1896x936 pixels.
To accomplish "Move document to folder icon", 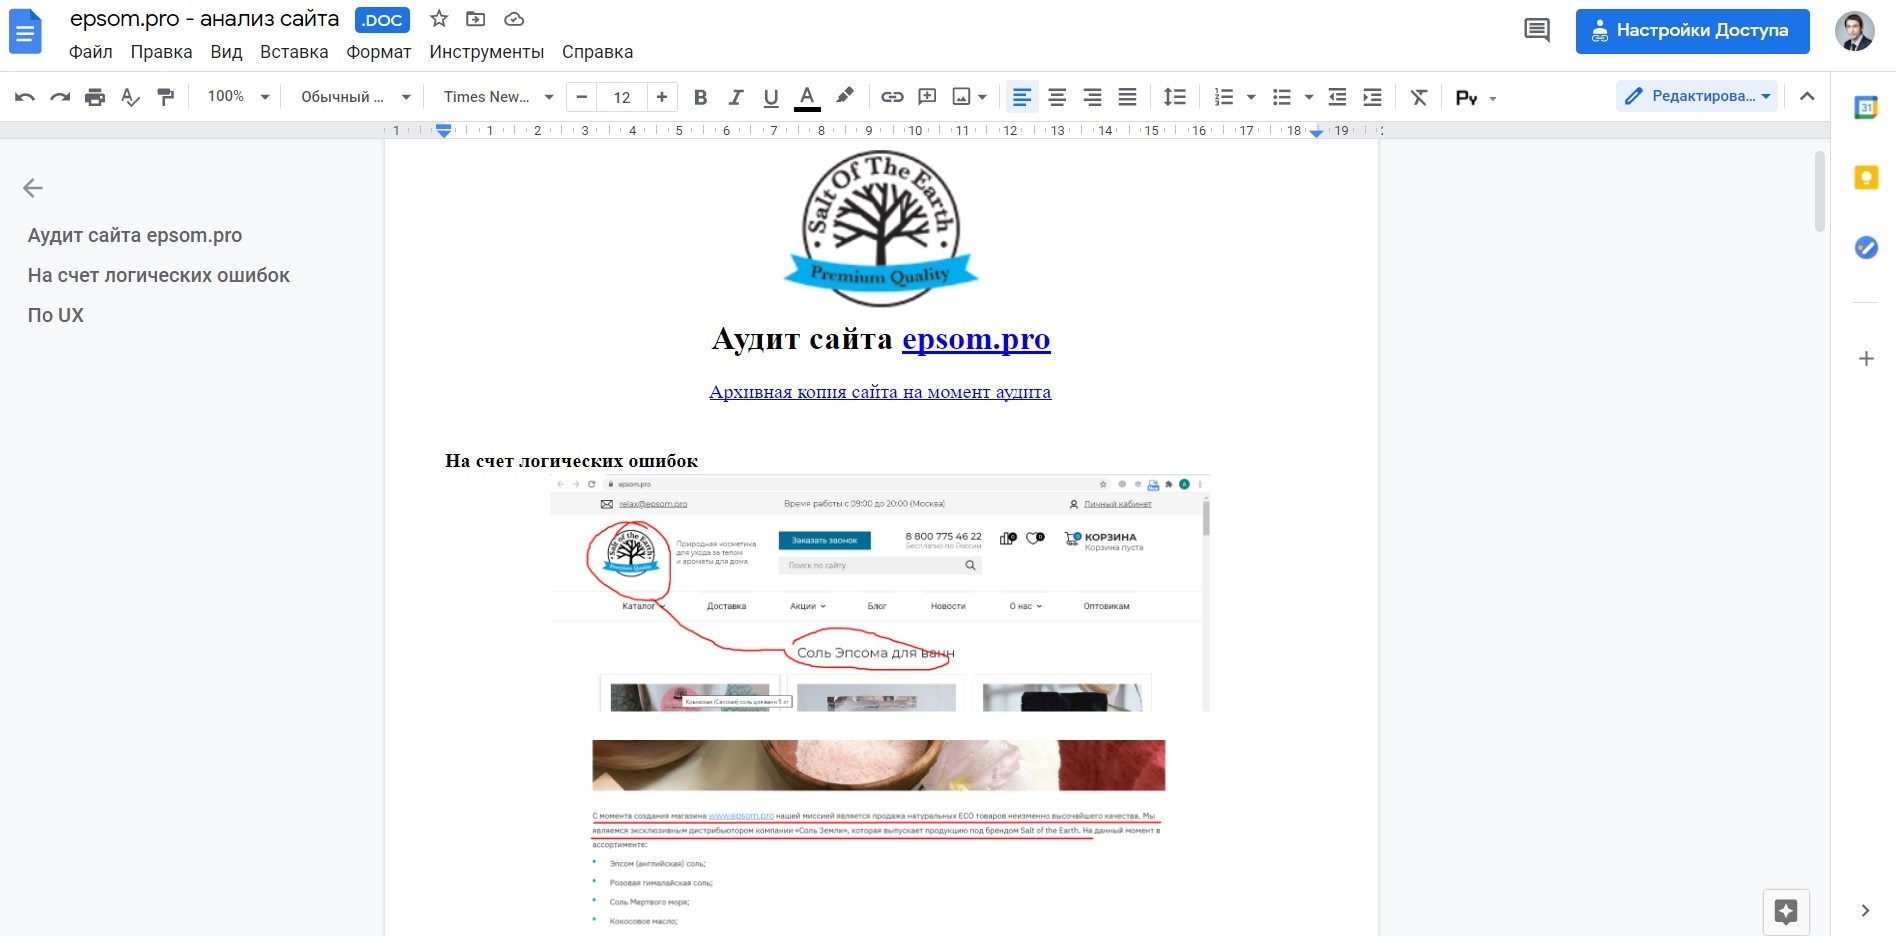I will click(476, 19).
